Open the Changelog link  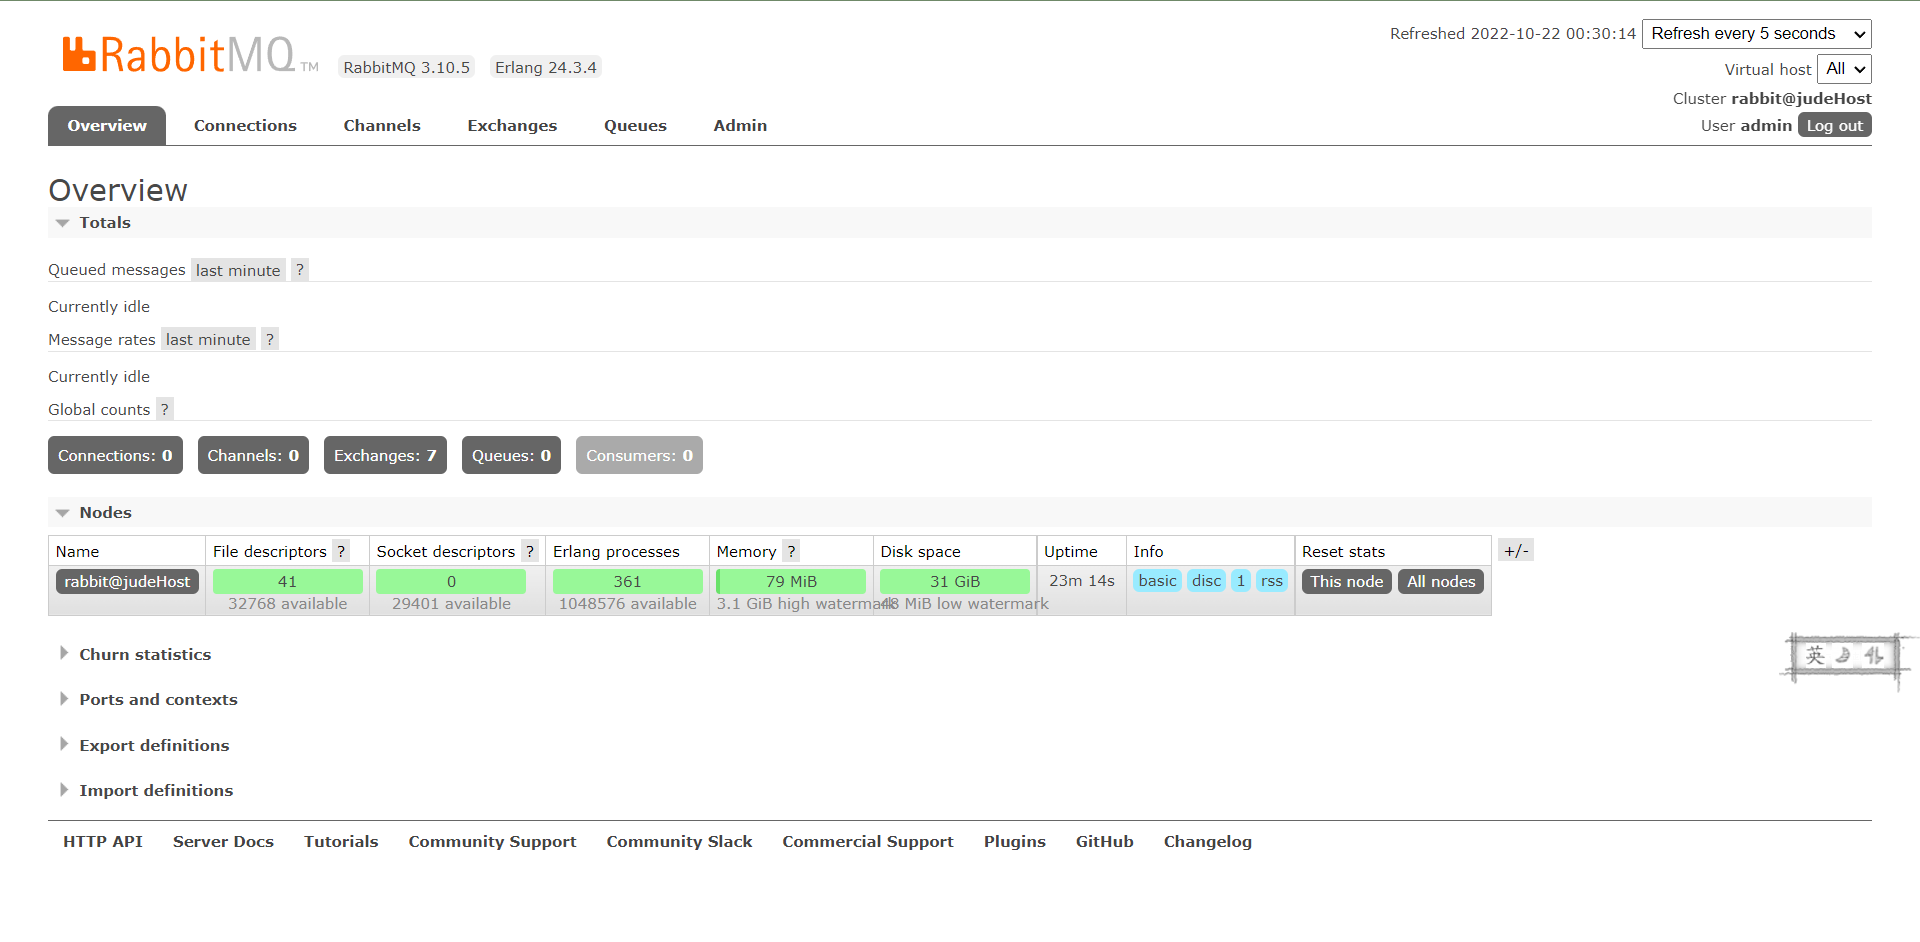1207,842
